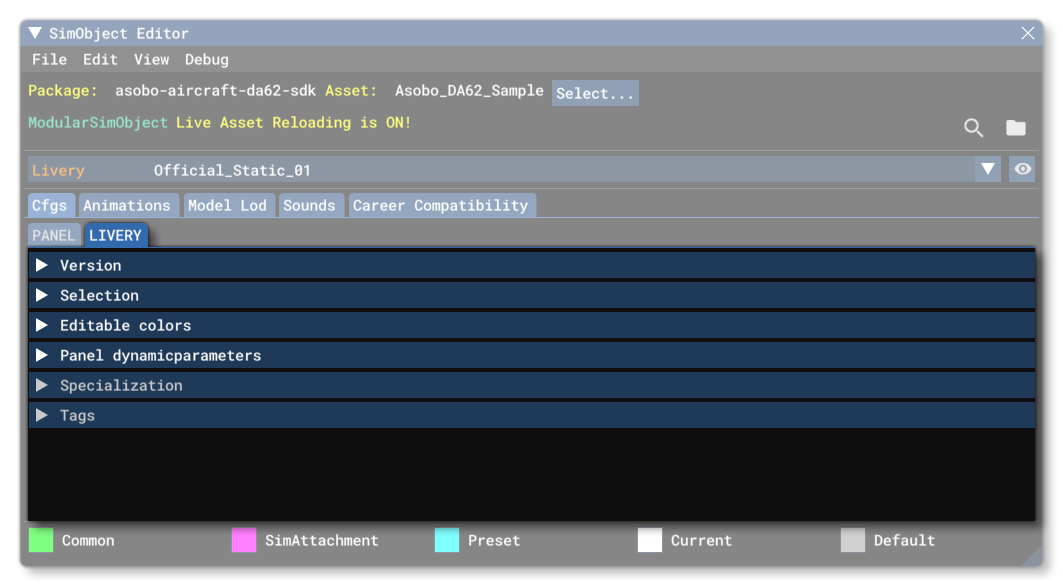Open the Career Compatibility tab

click(x=442, y=205)
